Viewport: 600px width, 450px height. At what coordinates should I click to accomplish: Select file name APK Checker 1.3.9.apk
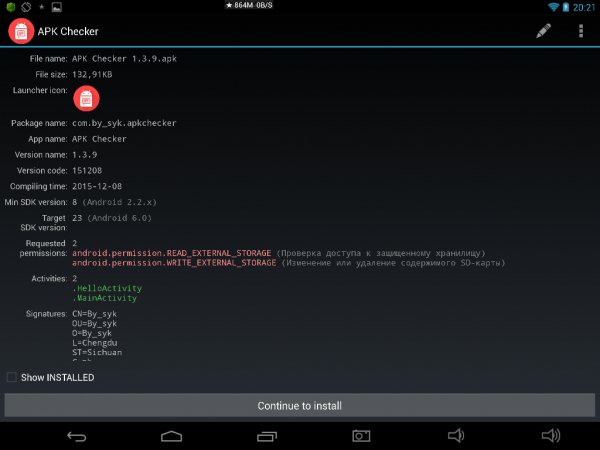pos(124,59)
